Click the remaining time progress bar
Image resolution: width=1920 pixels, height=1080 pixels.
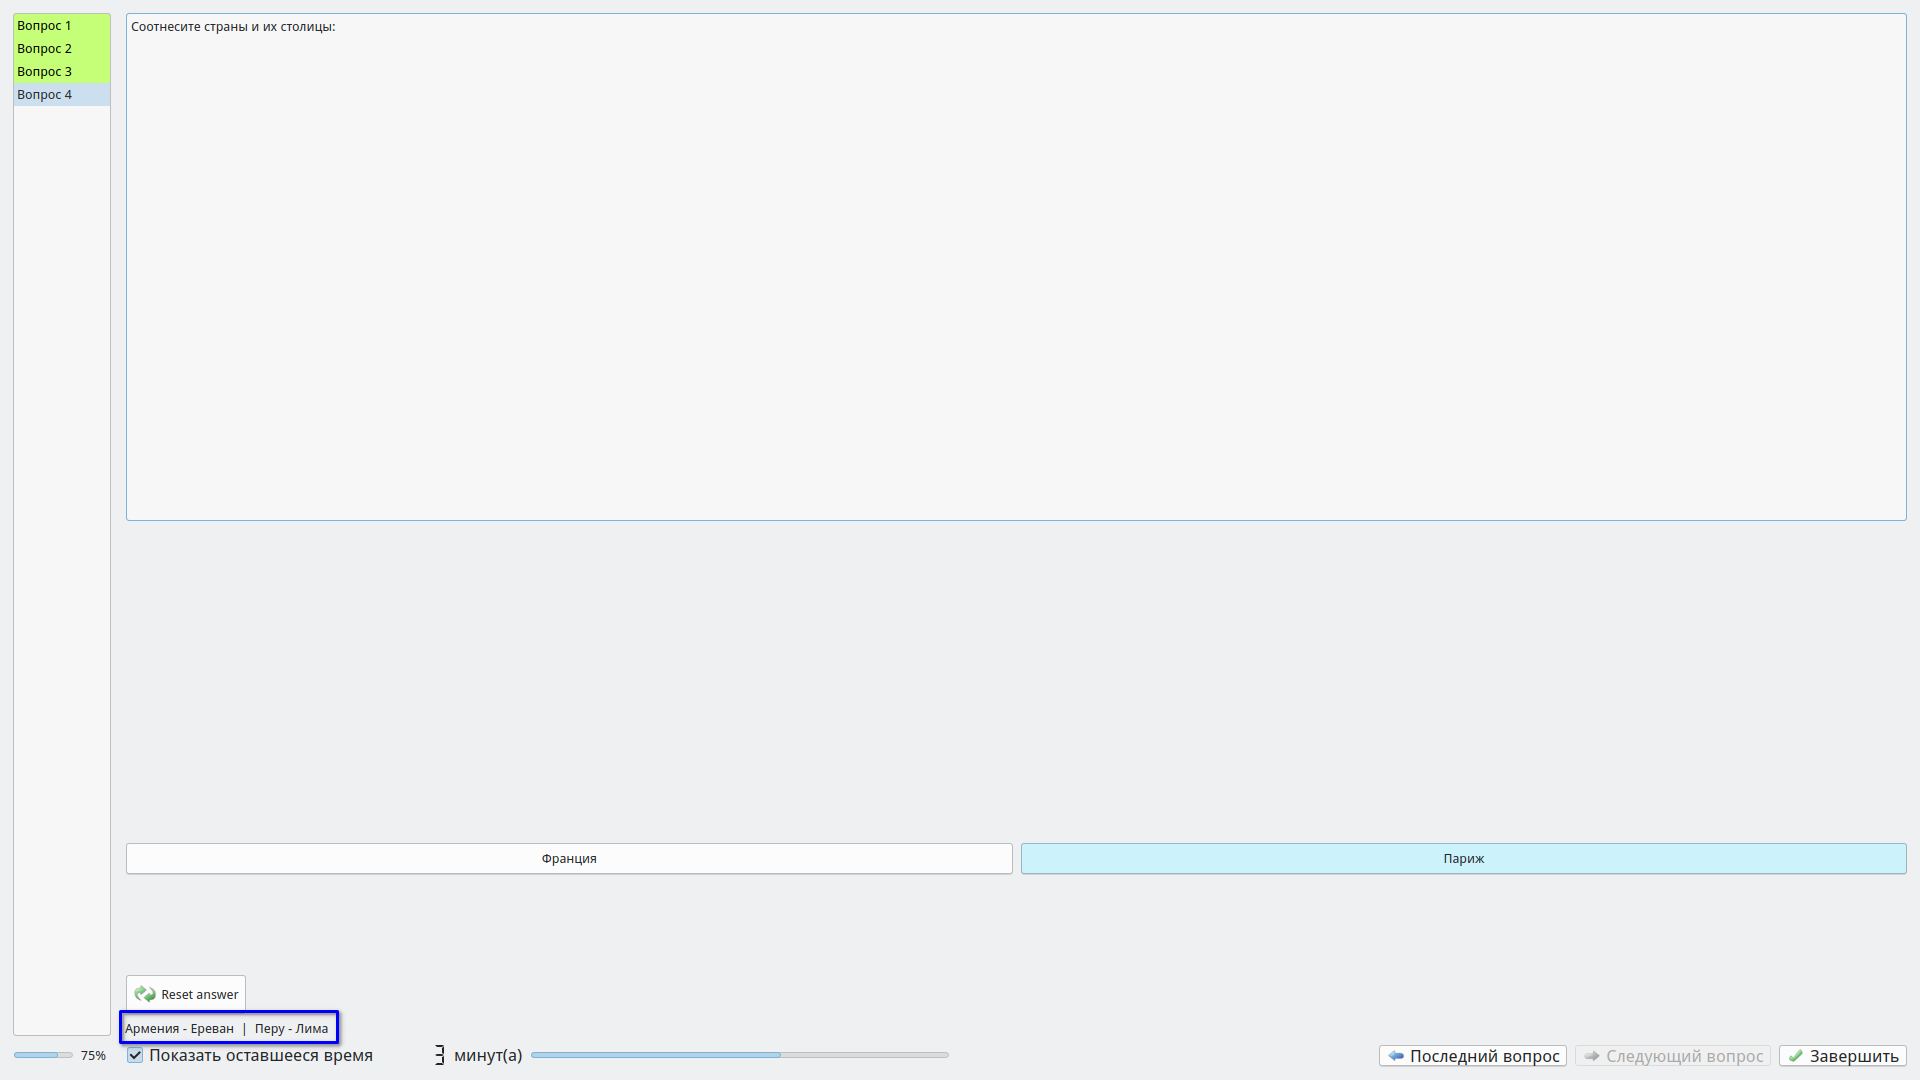[x=739, y=1055]
